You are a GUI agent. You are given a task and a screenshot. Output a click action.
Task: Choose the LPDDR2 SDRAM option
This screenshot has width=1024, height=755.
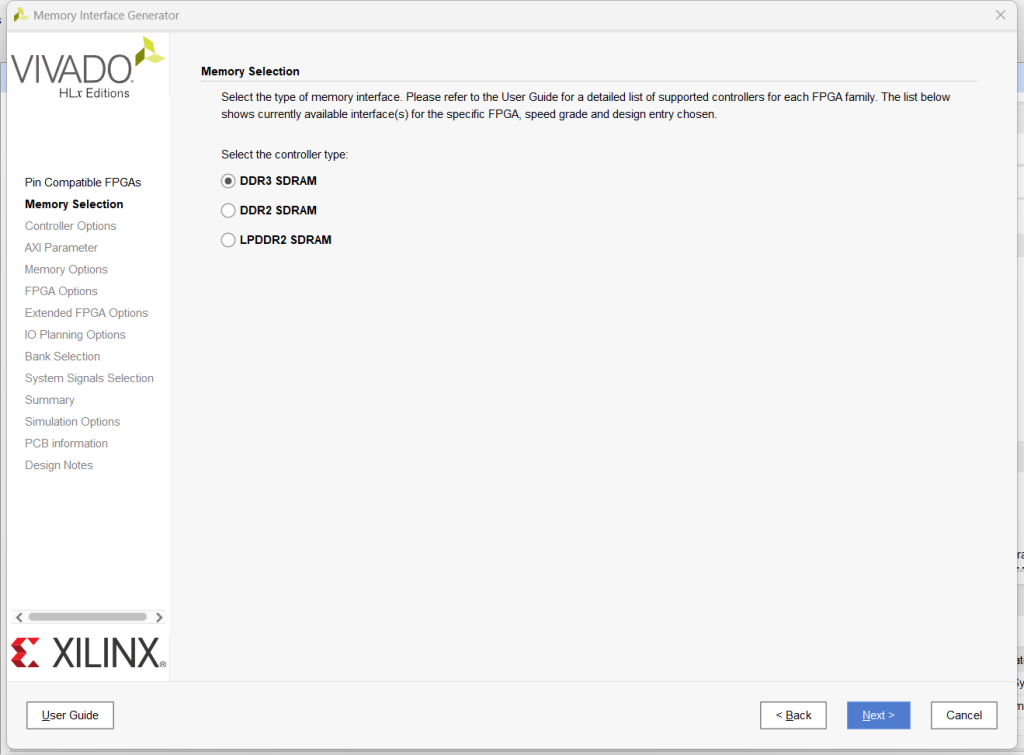(x=228, y=240)
